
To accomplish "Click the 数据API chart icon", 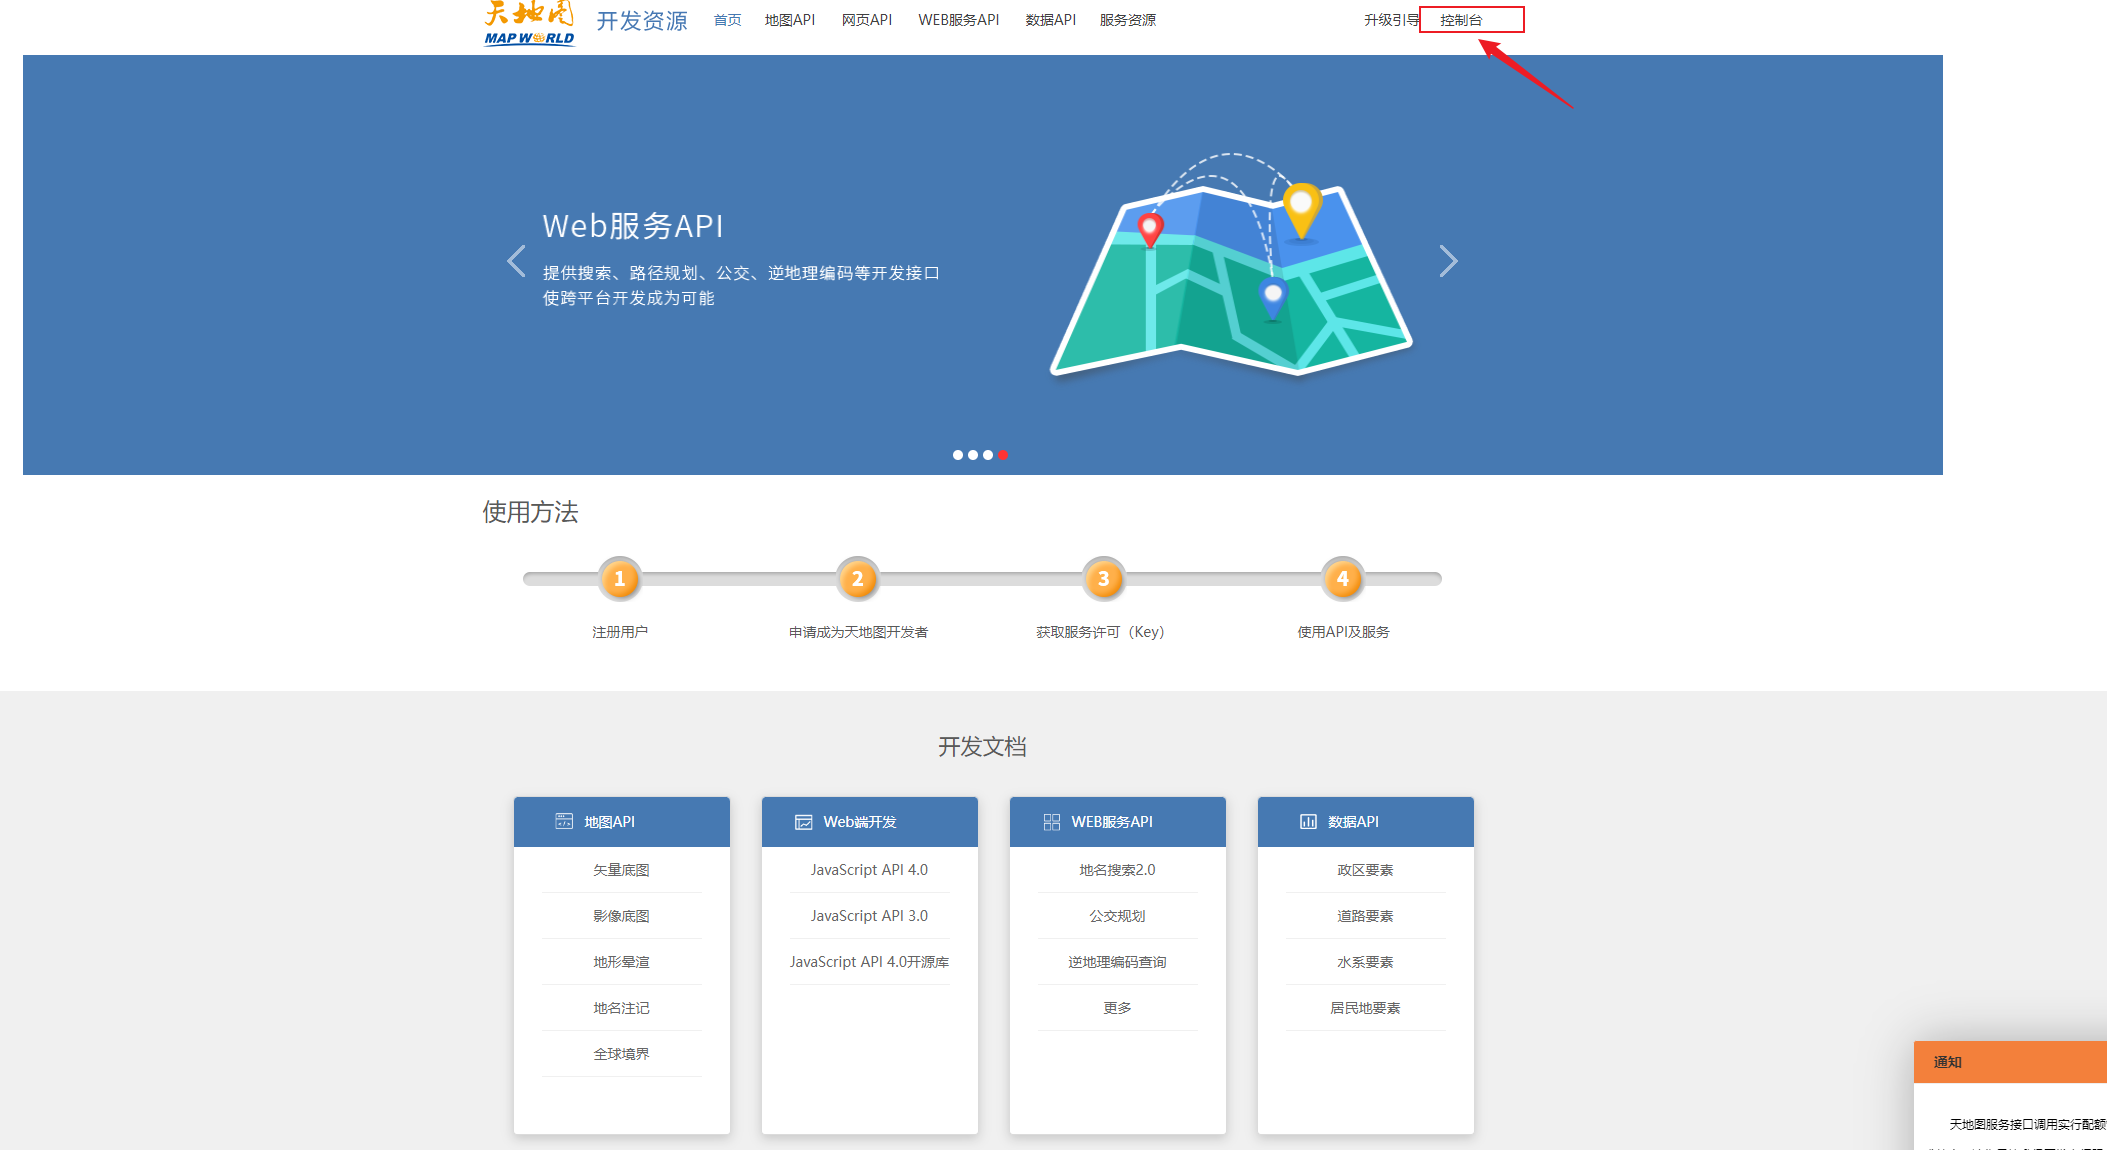I will [1308, 821].
